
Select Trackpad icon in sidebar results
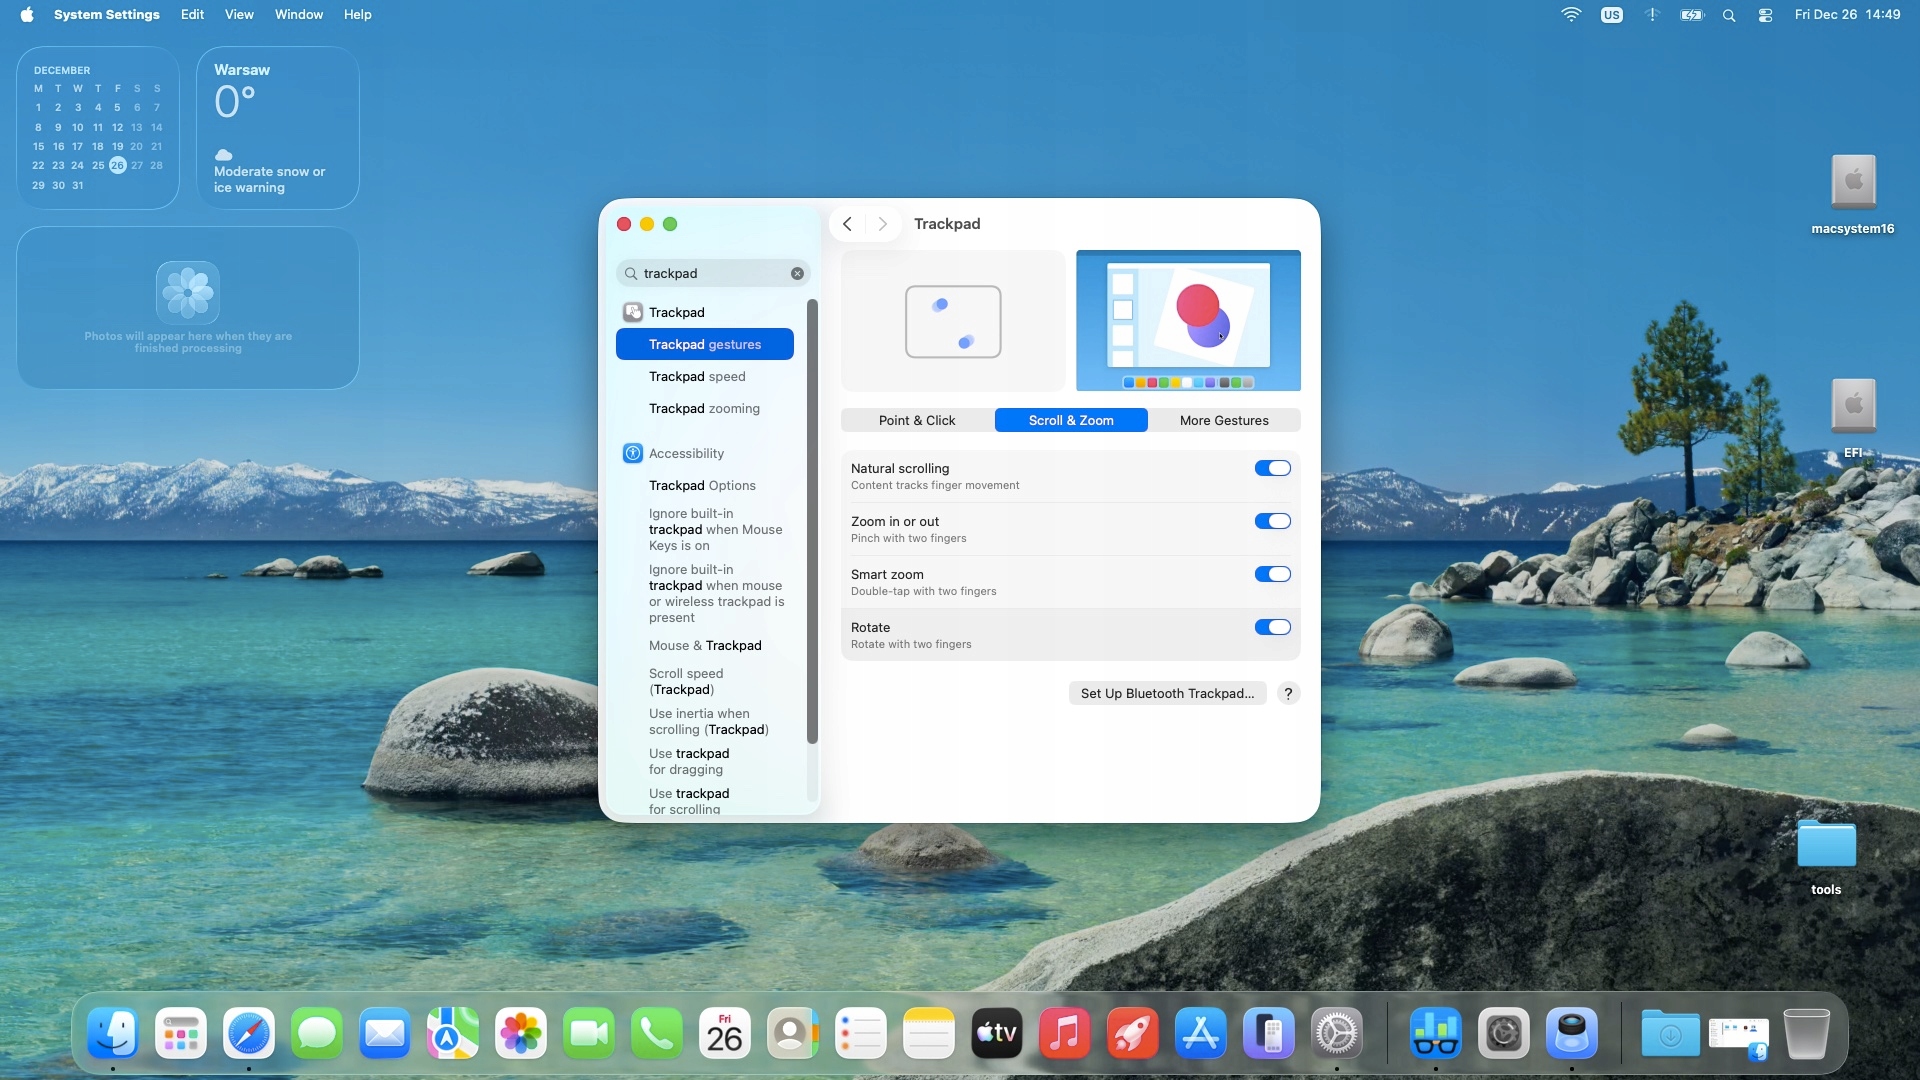633,312
